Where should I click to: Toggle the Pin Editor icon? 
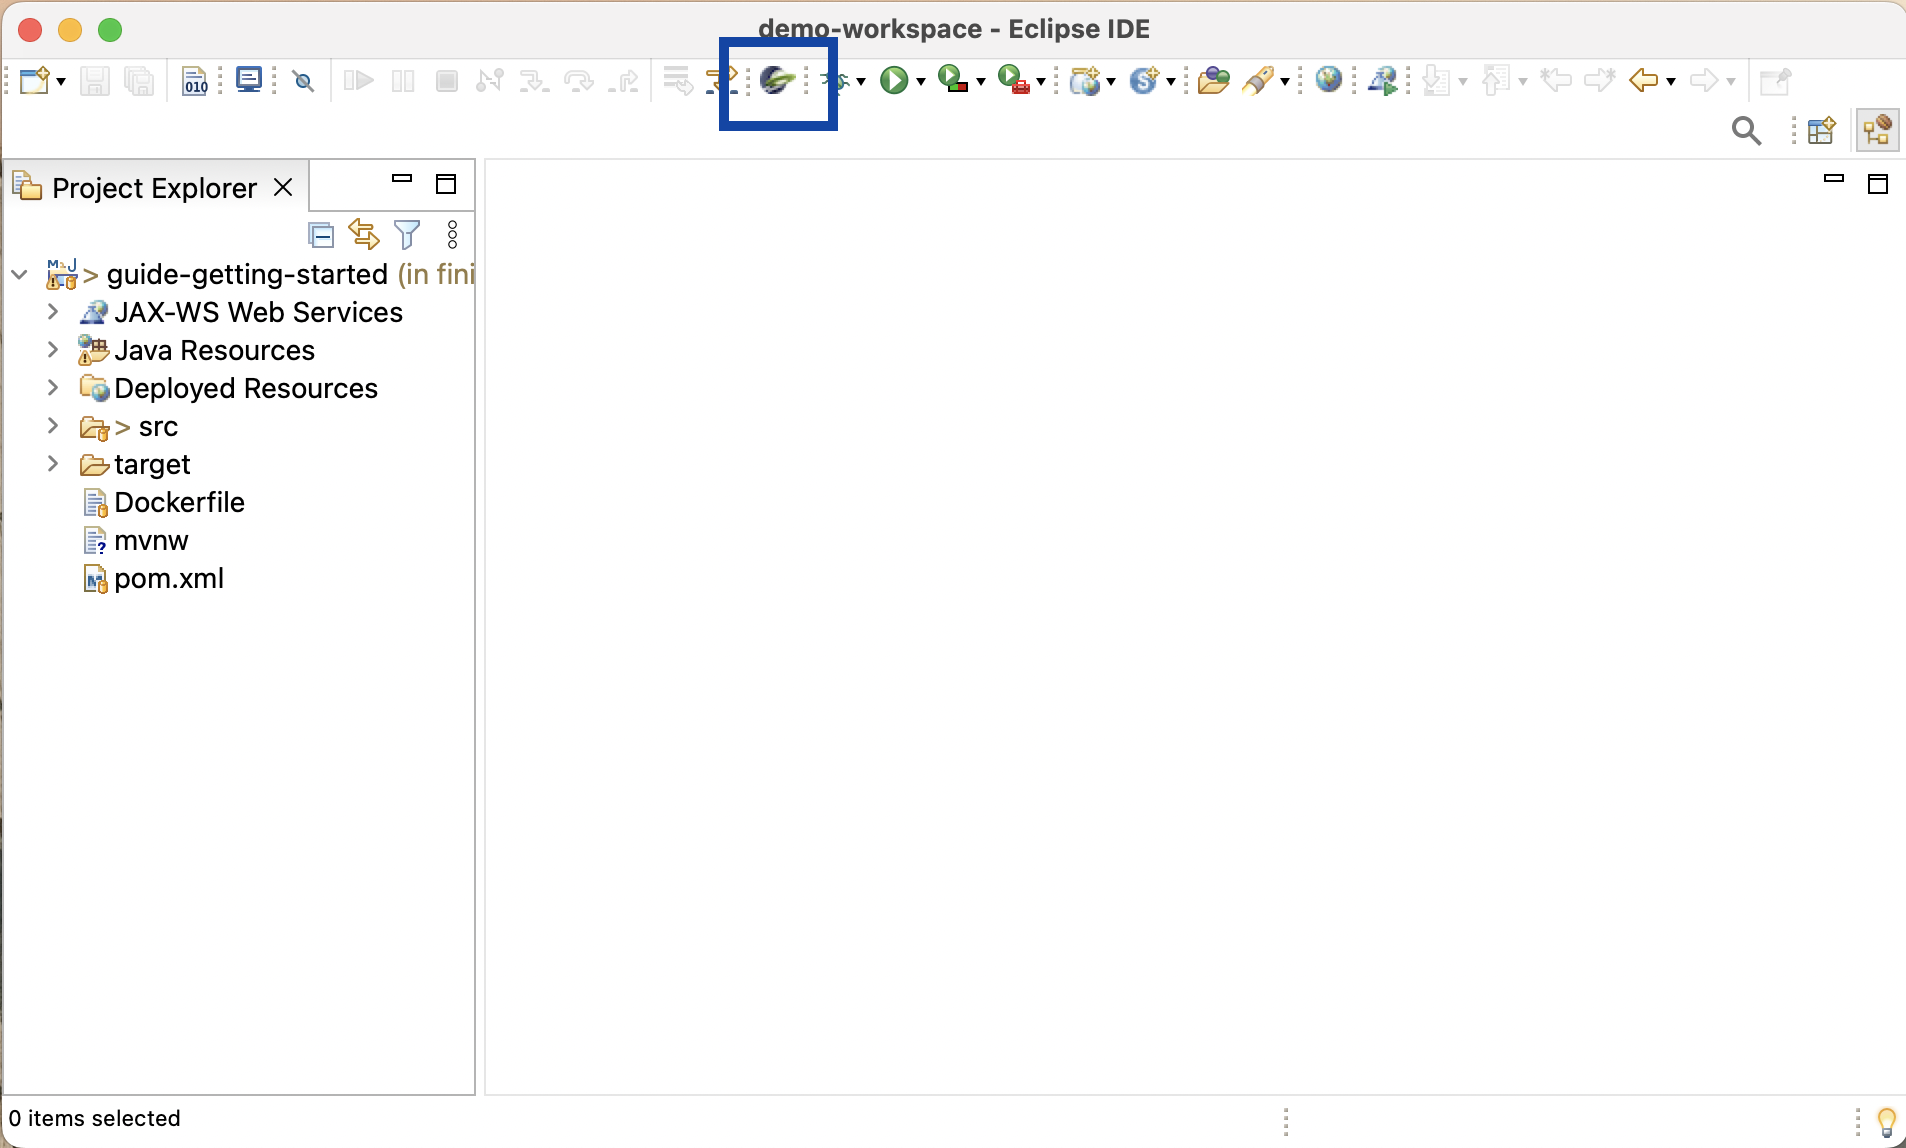(1775, 80)
